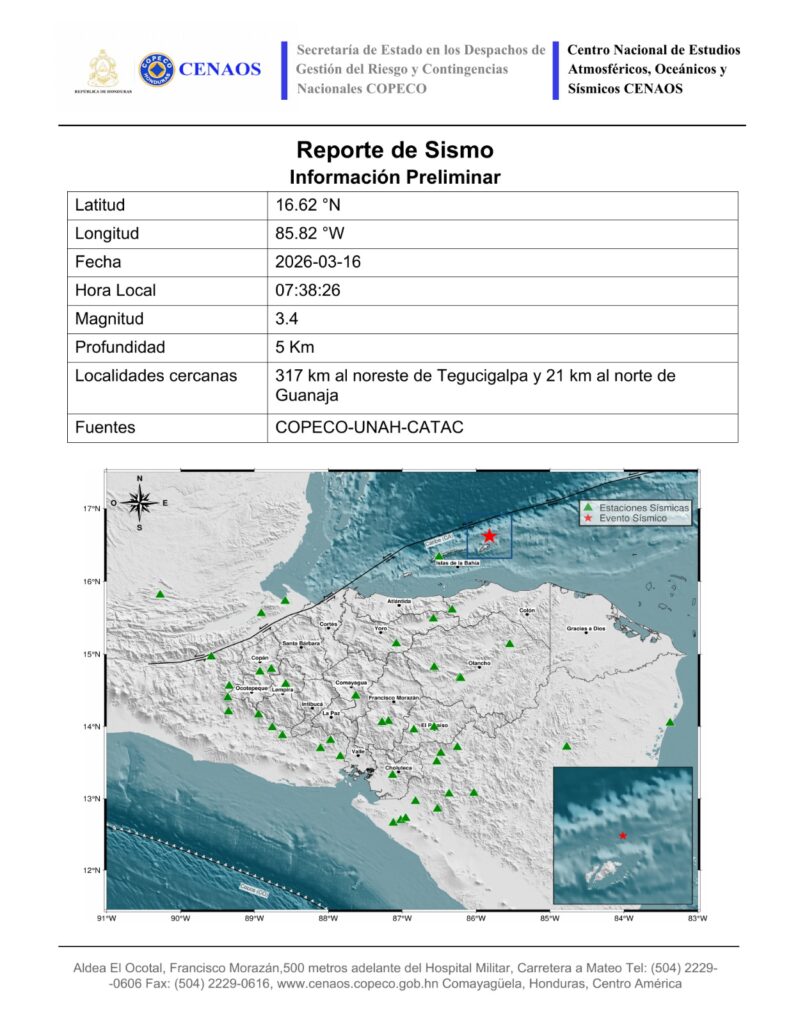Click the nearby localities description cell
Screen dimensions: 791x1024
coord(502,387)
